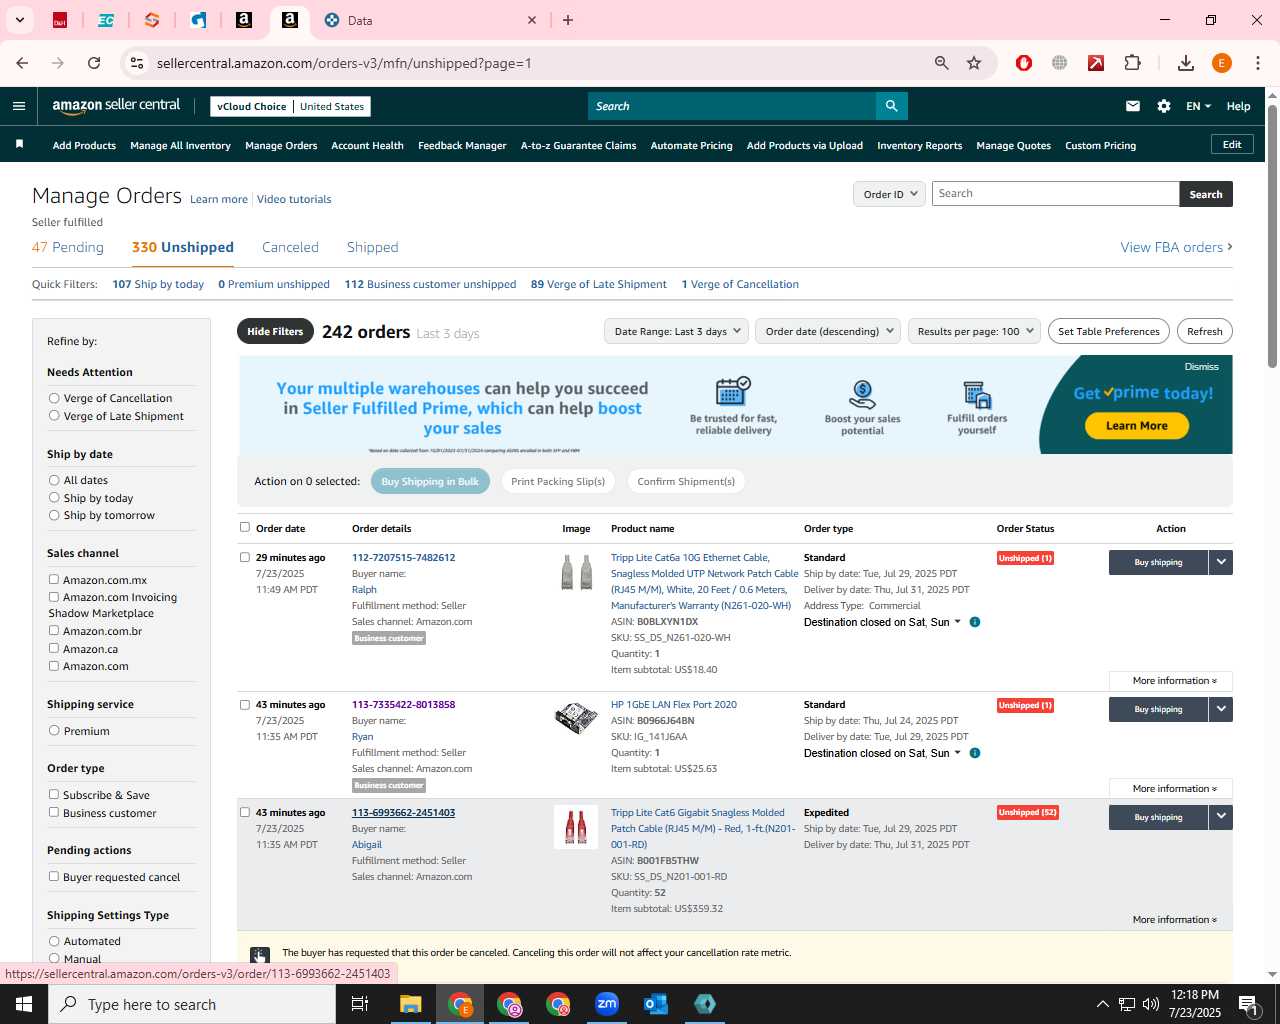Open Results per page dropdown

coord(975,331)
